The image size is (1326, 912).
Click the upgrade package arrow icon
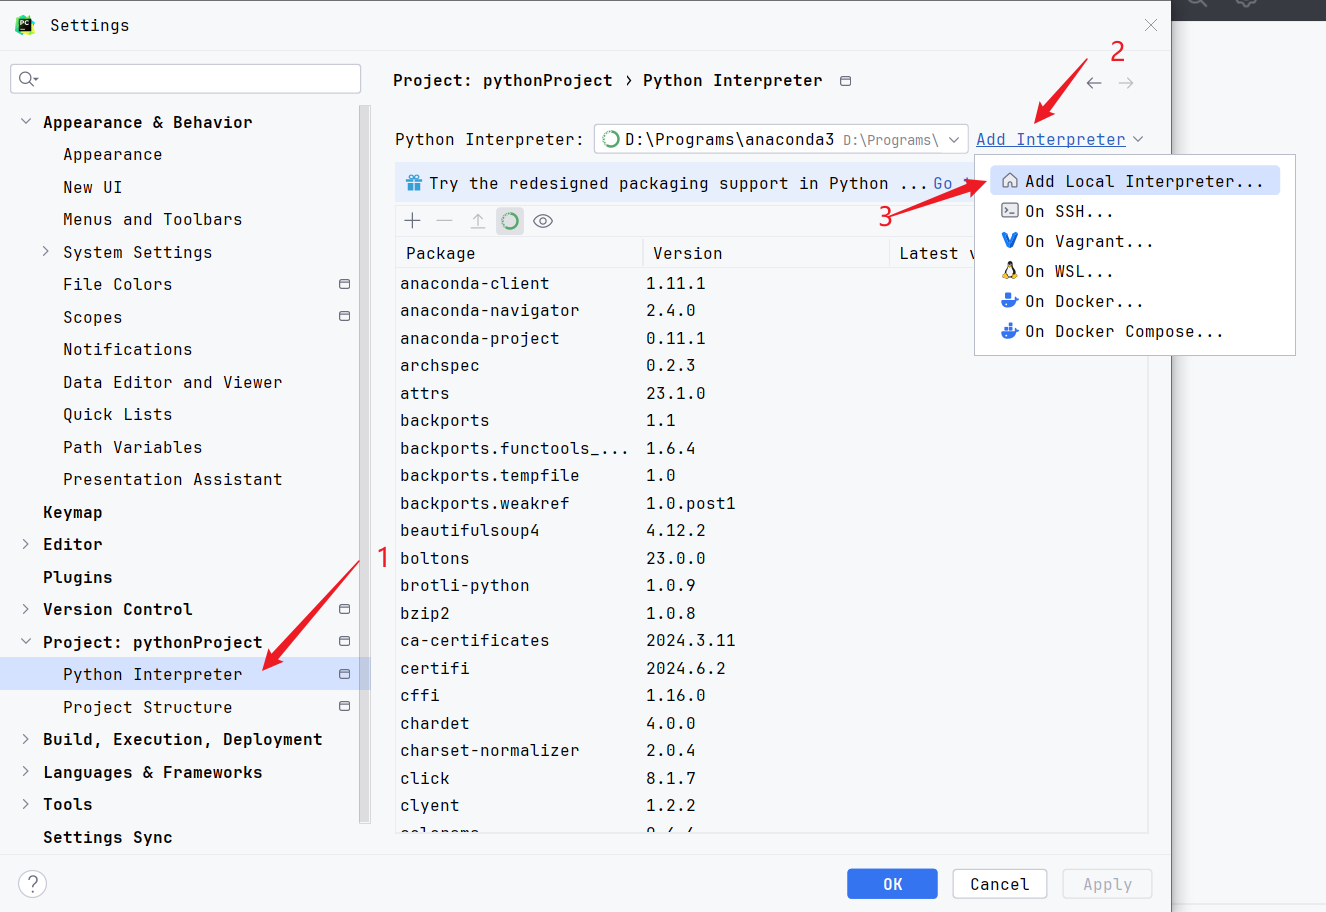coord(478,221)
